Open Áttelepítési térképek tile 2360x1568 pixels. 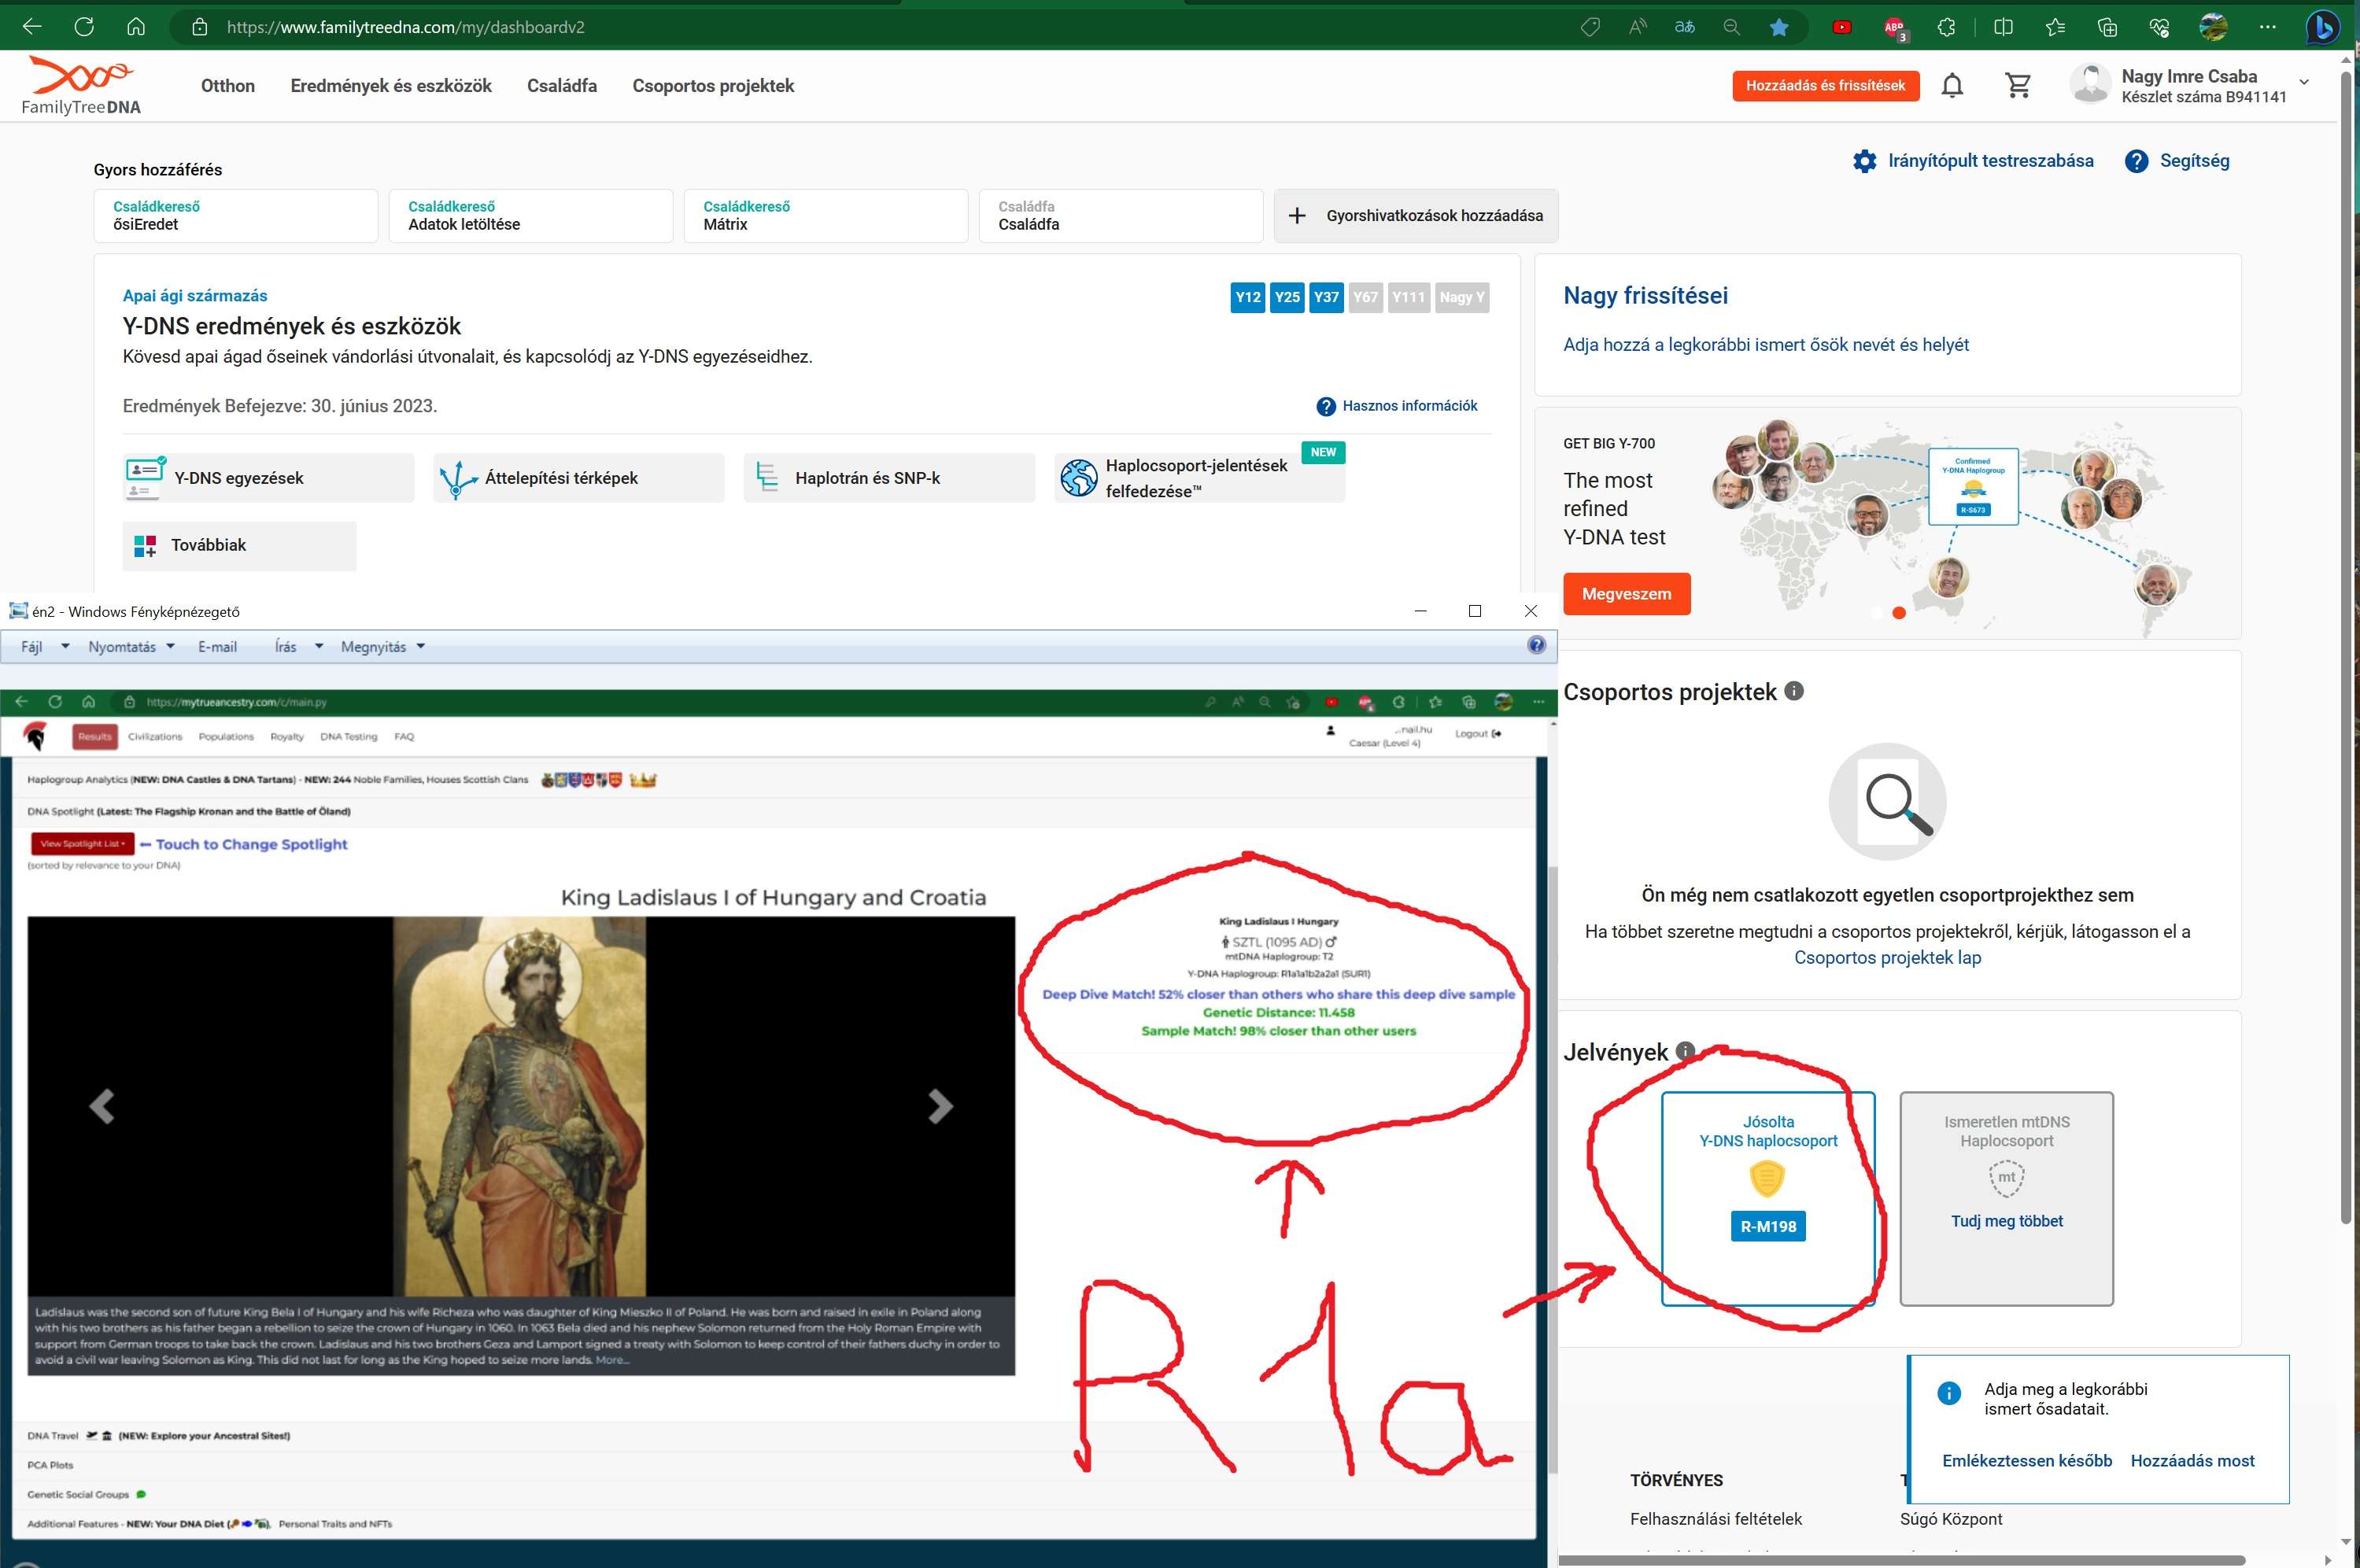click(578, 478)
